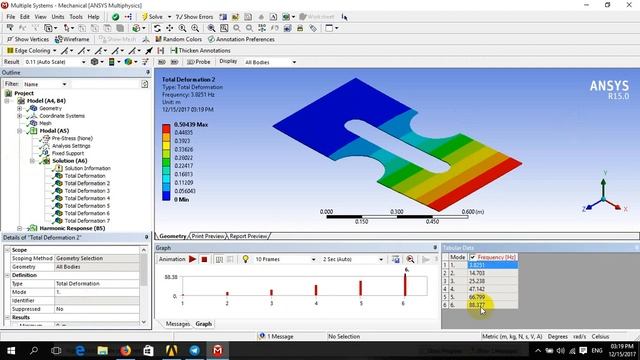
Task: Click the dark blue Min legend band
Action: pos(166,196)
